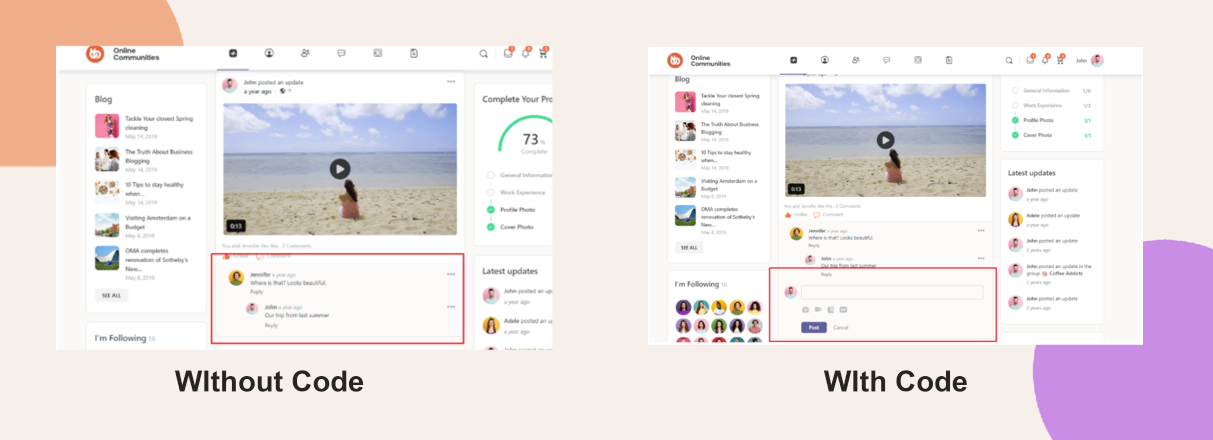Screen dimensions: 1213x440
Task: Reply to Jennifer's comment in Without Code screenshot
Action: pyautogui.click(x=257, y=291)
